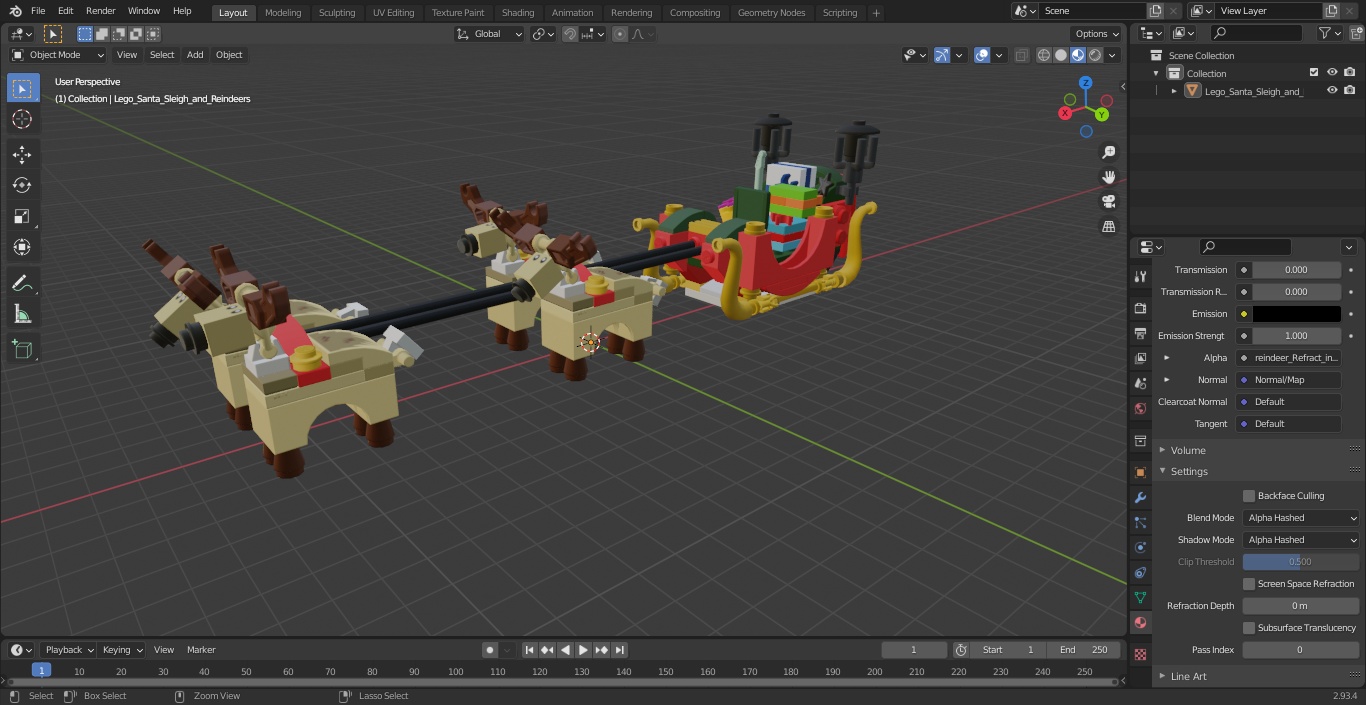The width and height of the screenshot is (1366, 705).
Task: Jump to end frame button
Action: (x=619, y=650)
